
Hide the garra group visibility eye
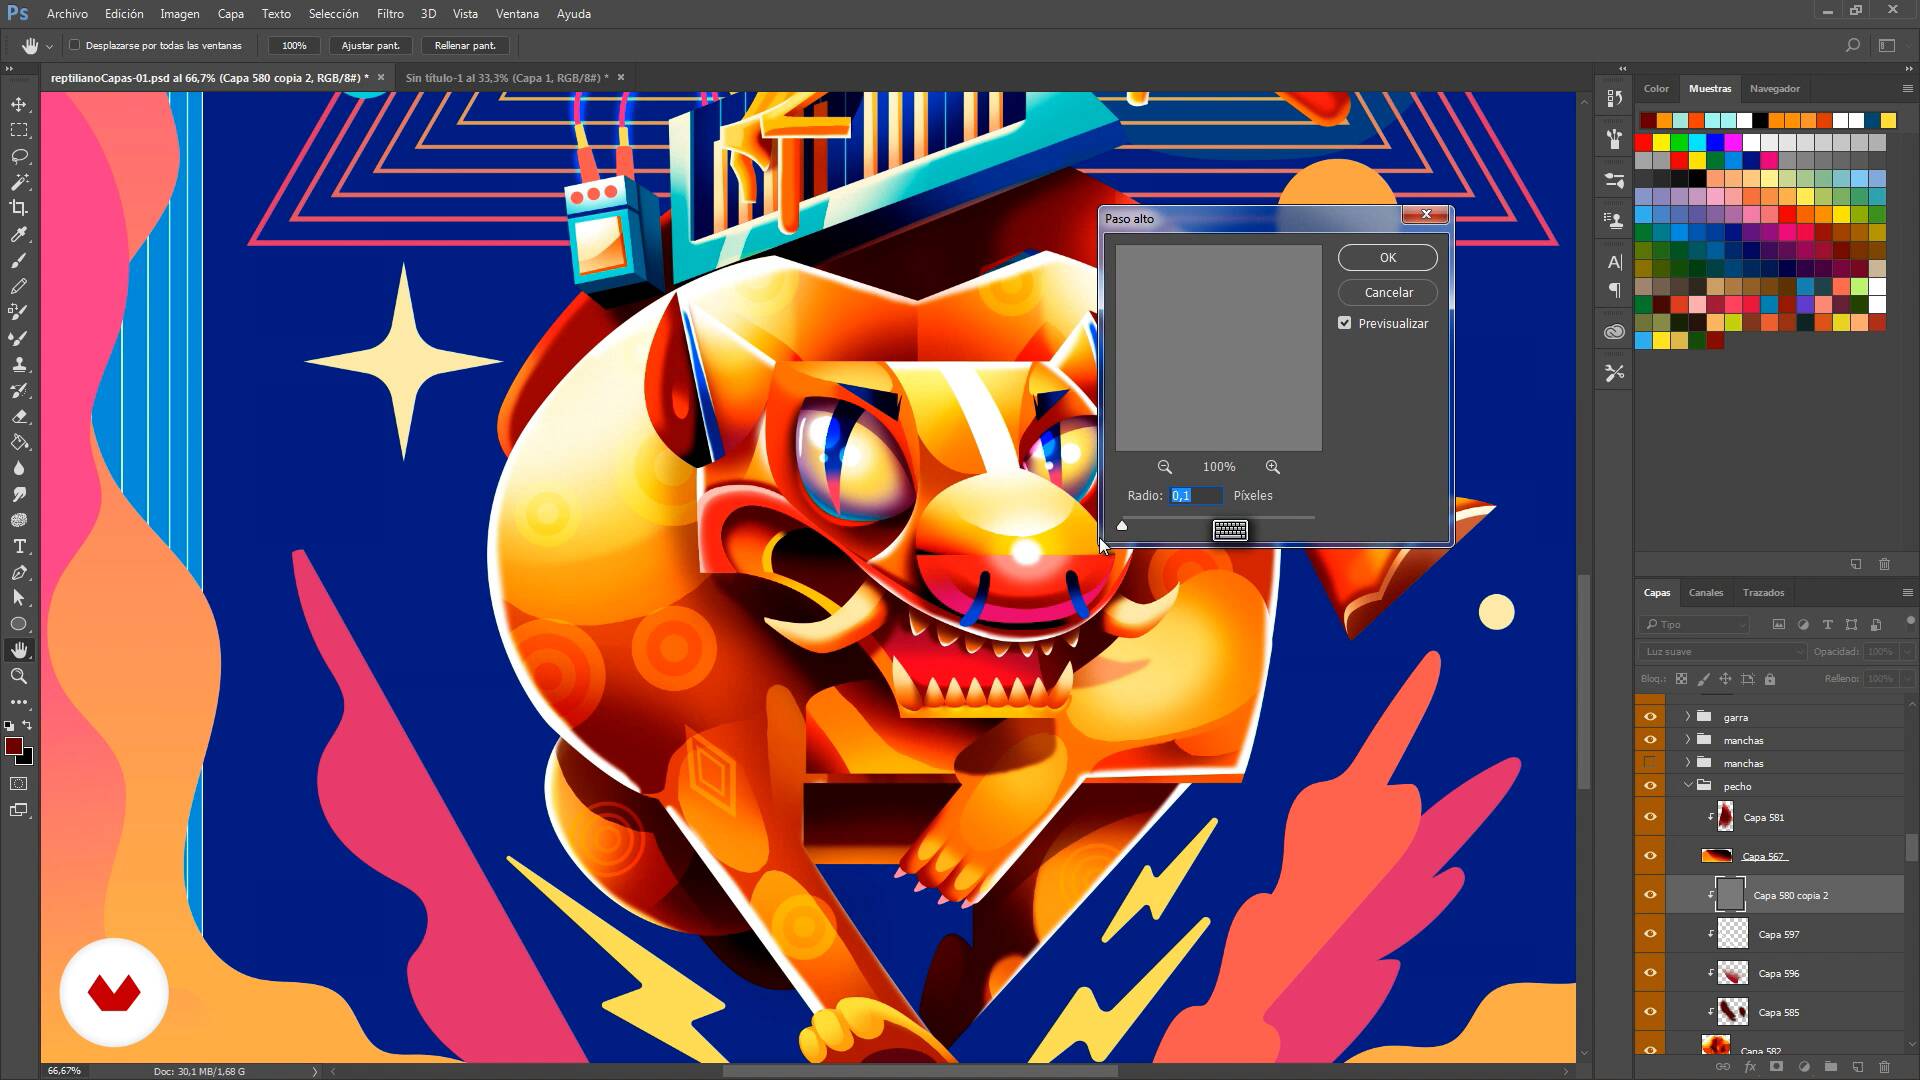point(1650,717)
